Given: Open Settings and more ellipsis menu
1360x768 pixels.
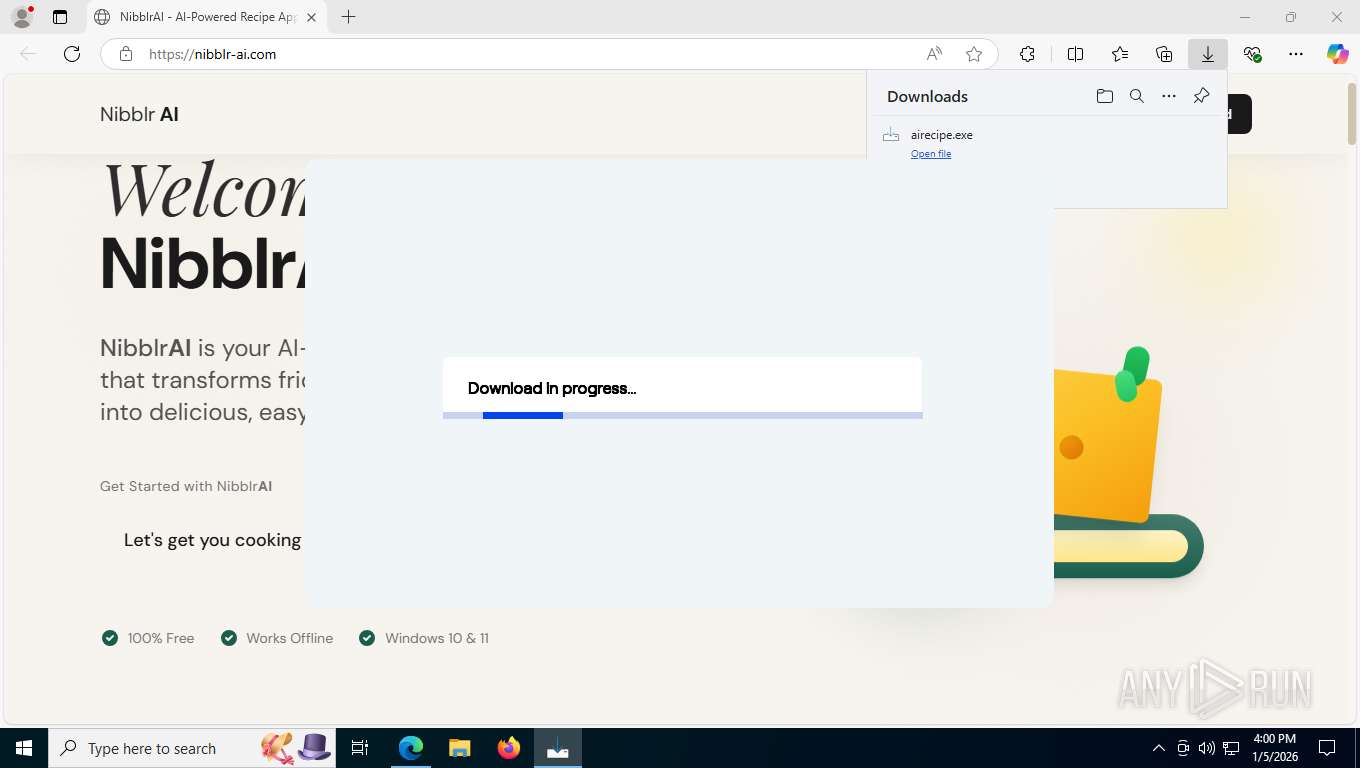Looking at the screenshot, I should 1296,54.
